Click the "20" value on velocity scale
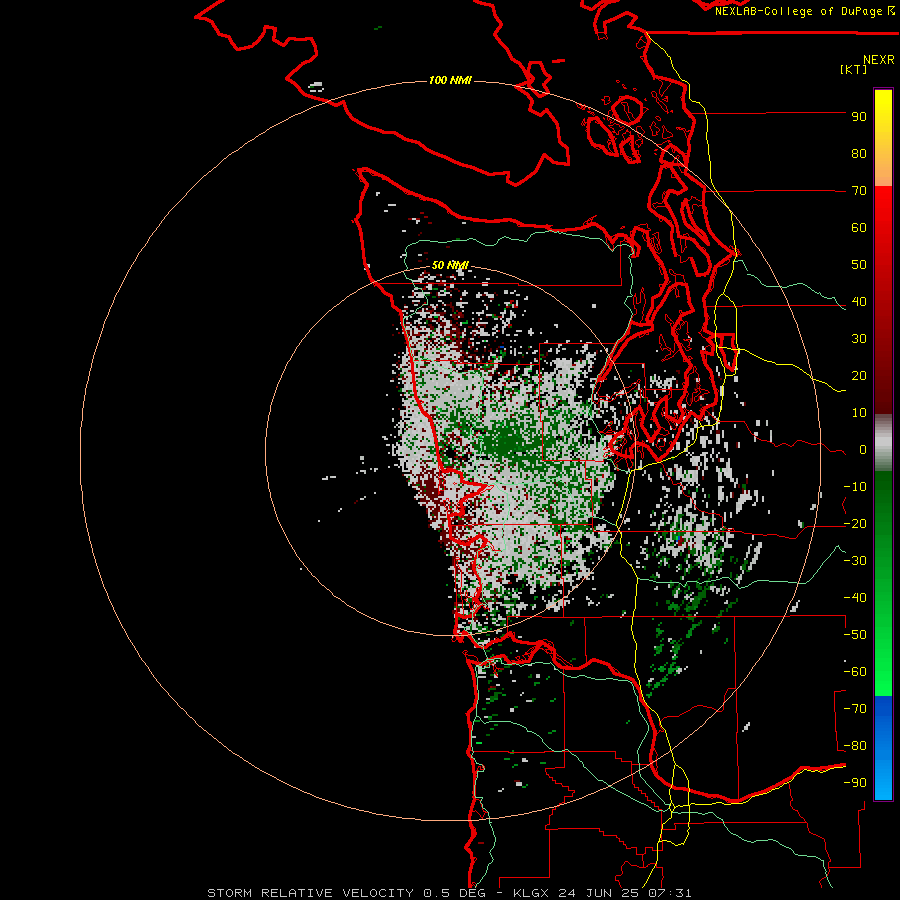Viewport: 900px width, 900px height. (859, 375)
